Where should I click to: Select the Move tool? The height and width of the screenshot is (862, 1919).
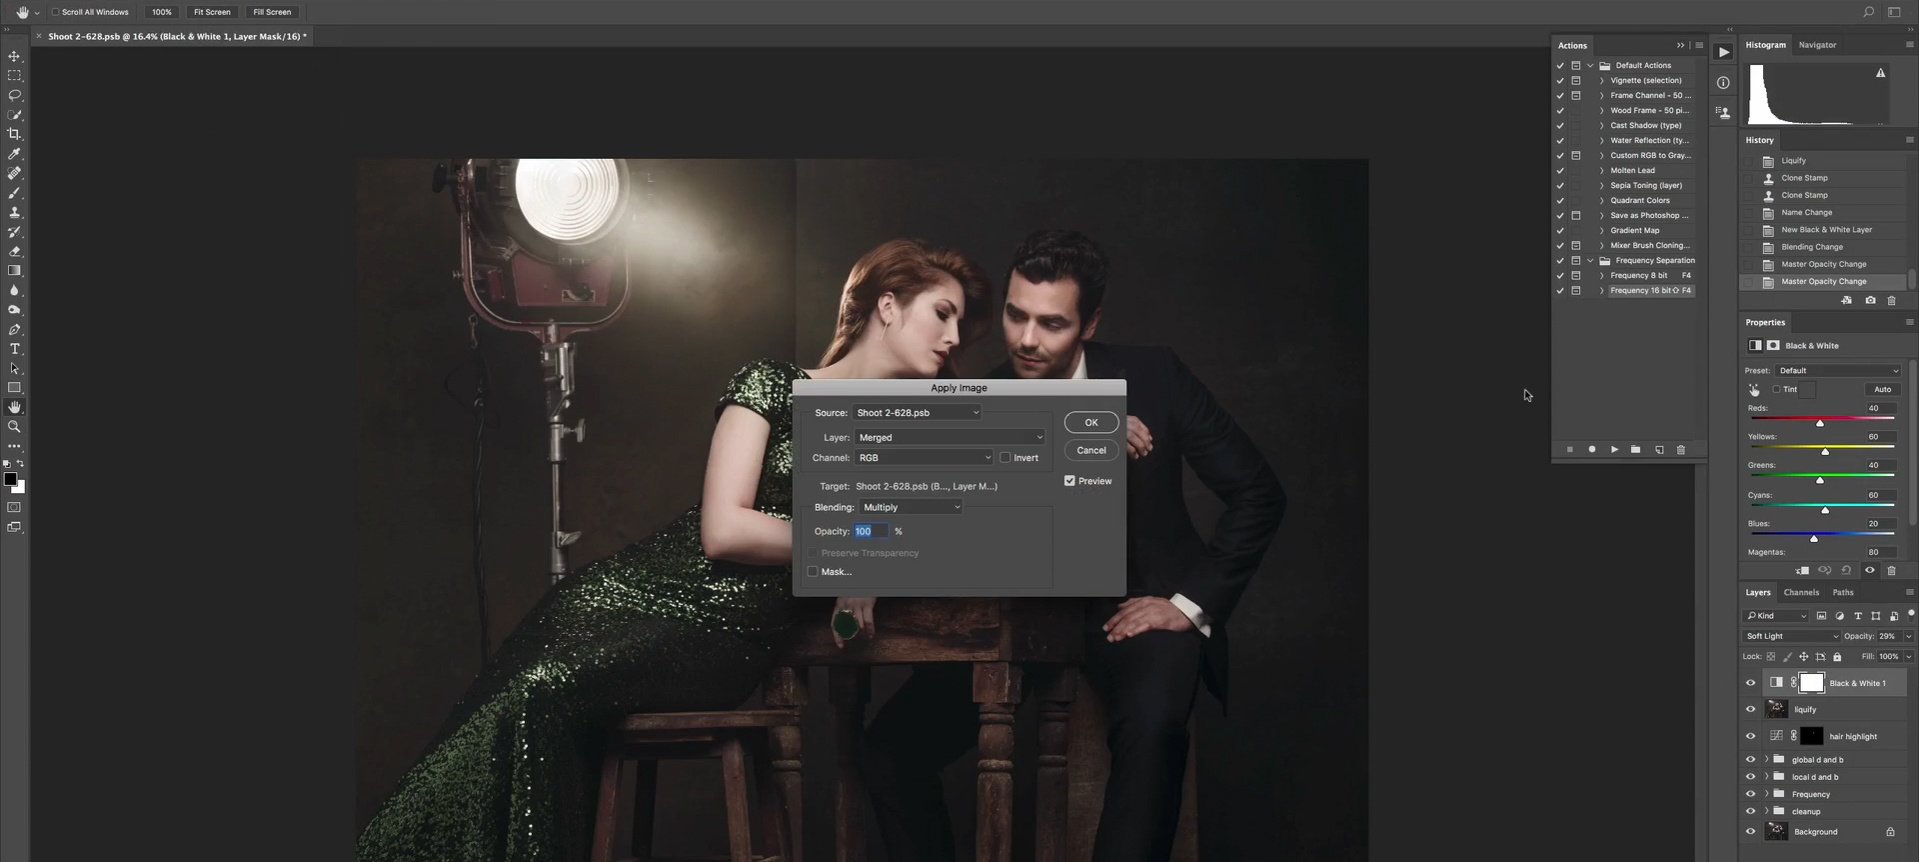point(14,56)
